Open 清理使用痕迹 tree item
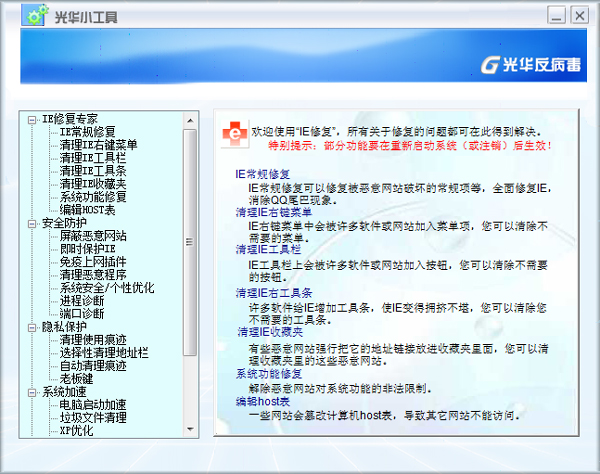Viewport: 600px width, 474px height. (x=93, y=340)
